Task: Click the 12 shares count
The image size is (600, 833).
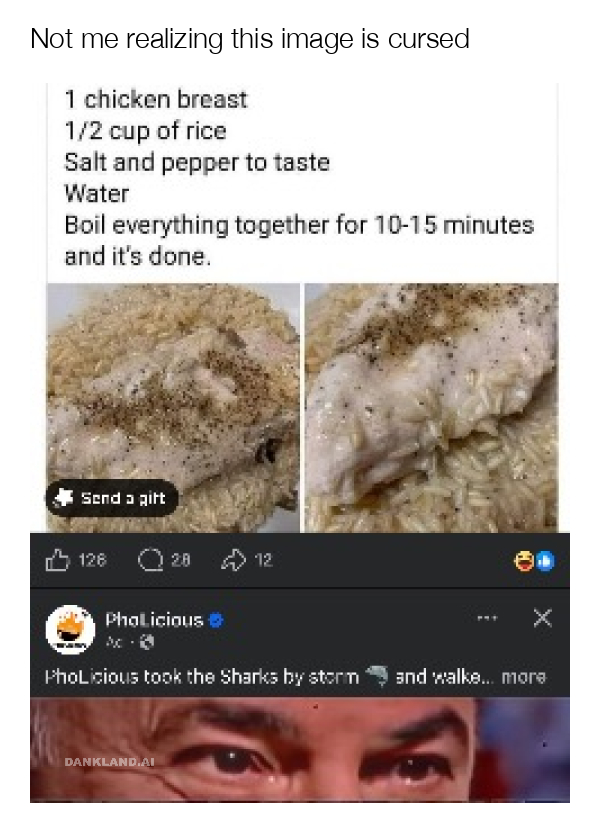Action: pos(263,561)
